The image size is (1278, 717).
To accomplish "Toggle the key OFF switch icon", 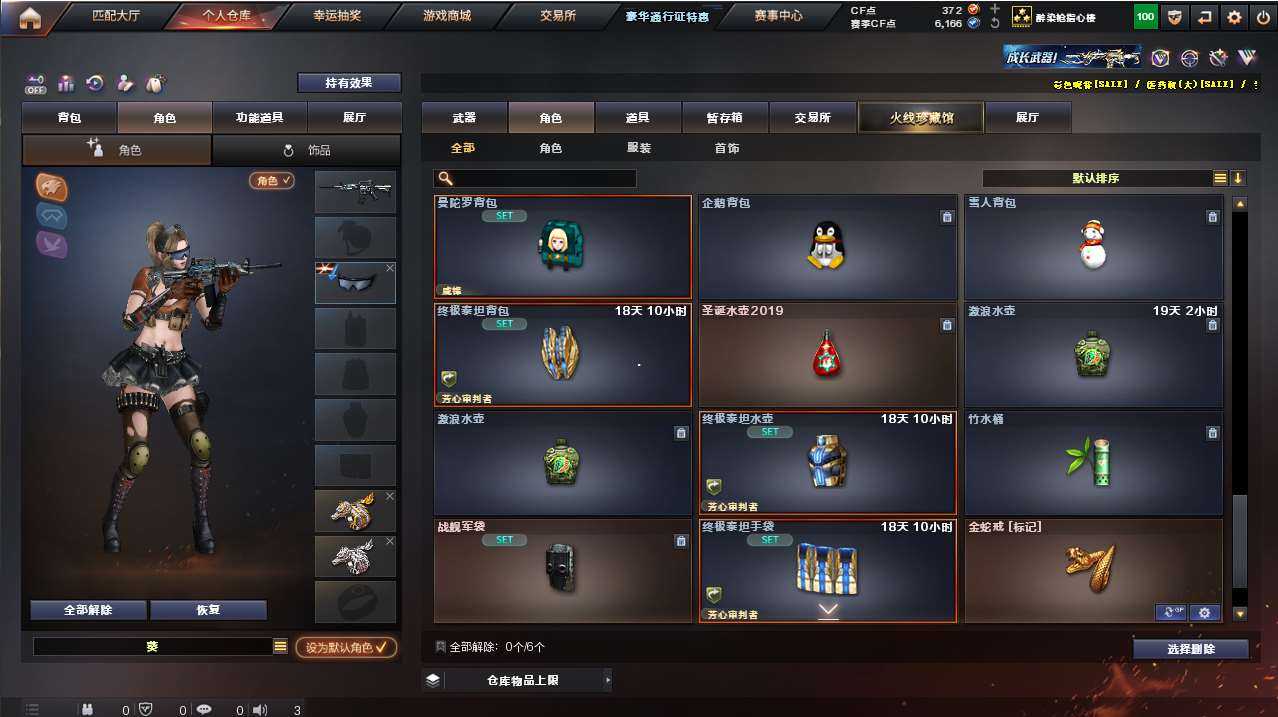I will (x=36, y=84).
